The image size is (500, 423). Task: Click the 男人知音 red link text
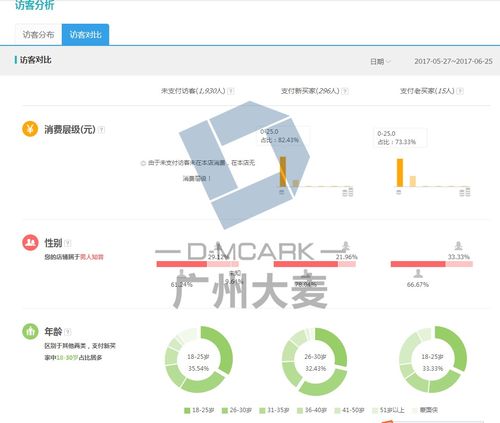(92, 257)
